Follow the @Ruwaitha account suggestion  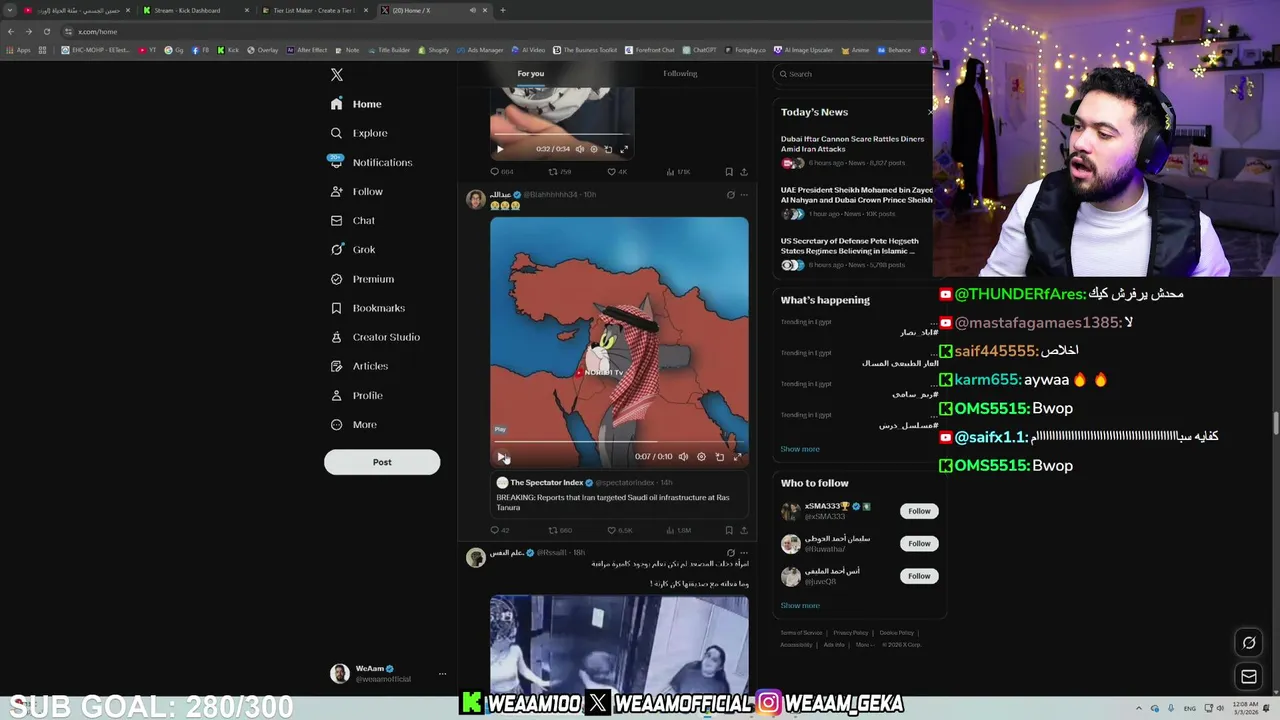tap(919, 543)
